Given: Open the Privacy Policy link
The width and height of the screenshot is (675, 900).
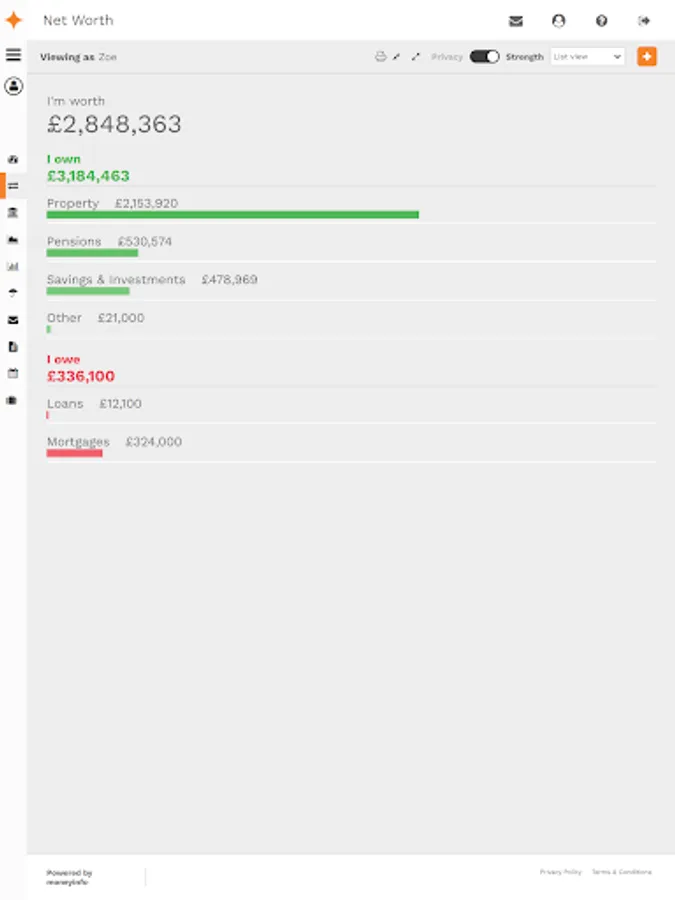Looking at the screenshot, I should pos(560,872).
